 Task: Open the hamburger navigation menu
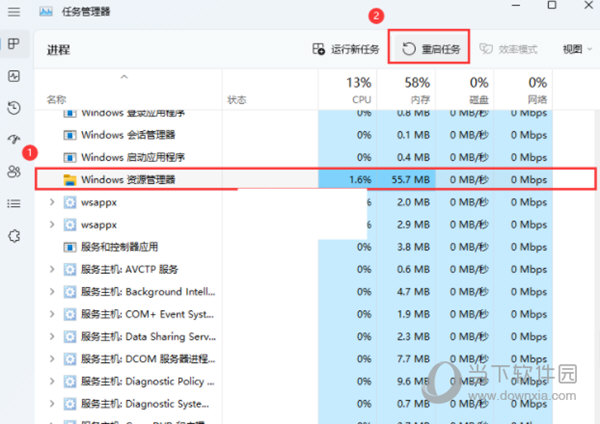14,12
